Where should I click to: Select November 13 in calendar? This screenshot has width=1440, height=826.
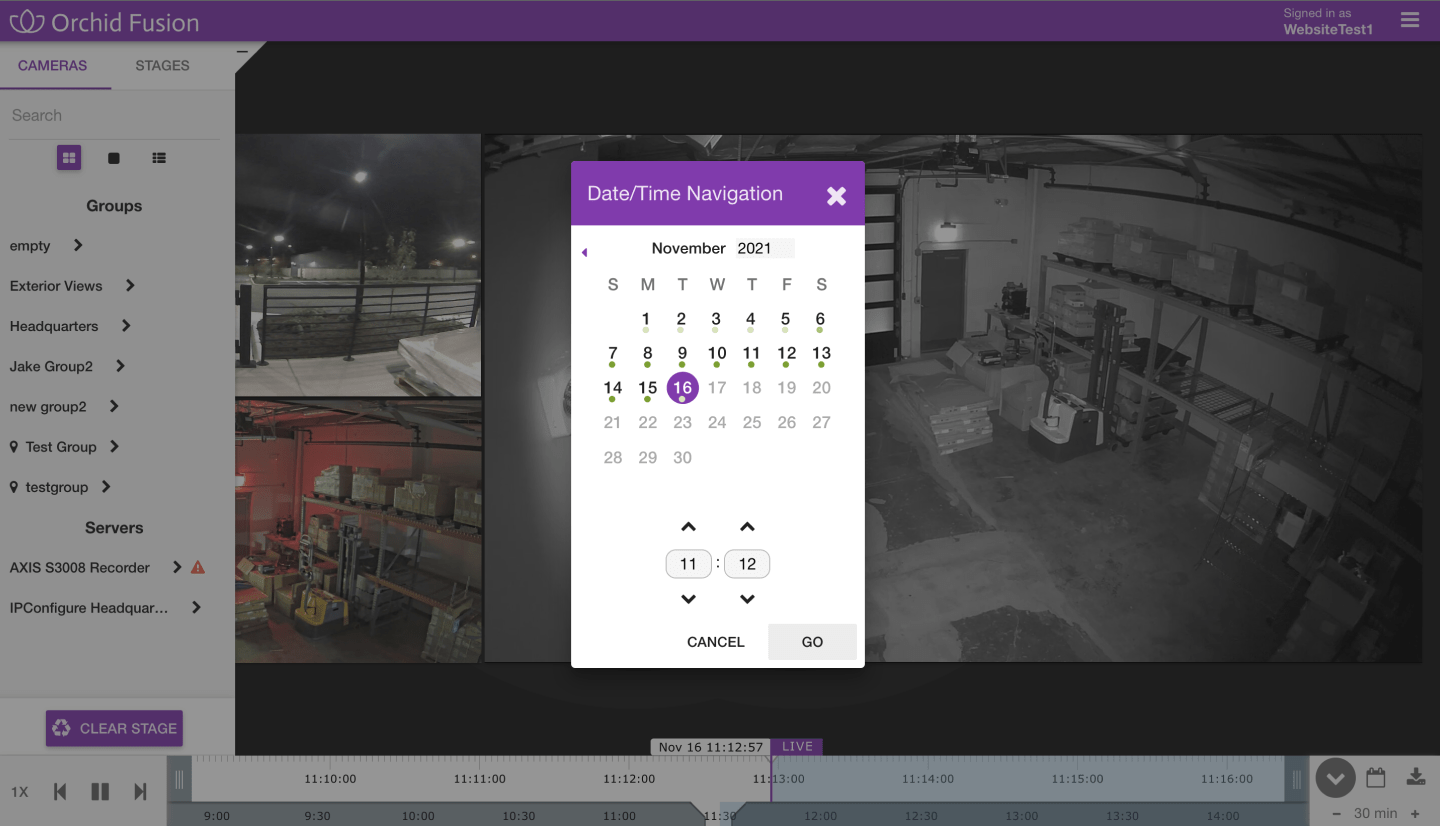[x=821, y=353]
